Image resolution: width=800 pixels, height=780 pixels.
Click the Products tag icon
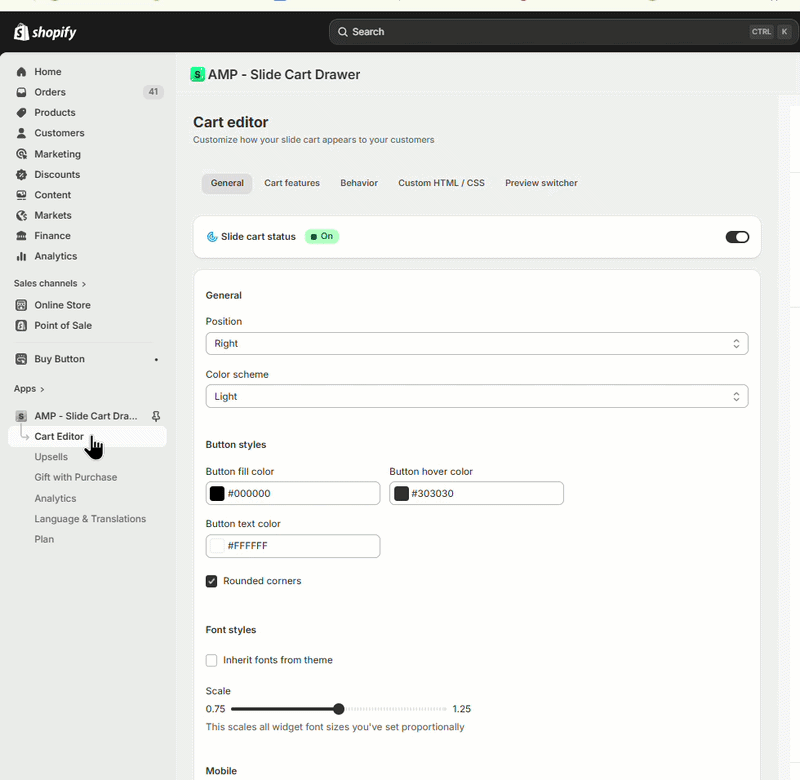[x=21, y=113]
